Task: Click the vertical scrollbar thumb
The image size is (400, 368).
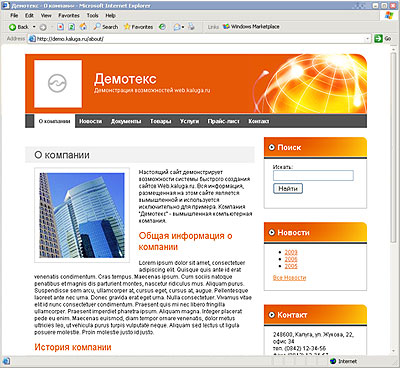Action: tap(394, 147)
